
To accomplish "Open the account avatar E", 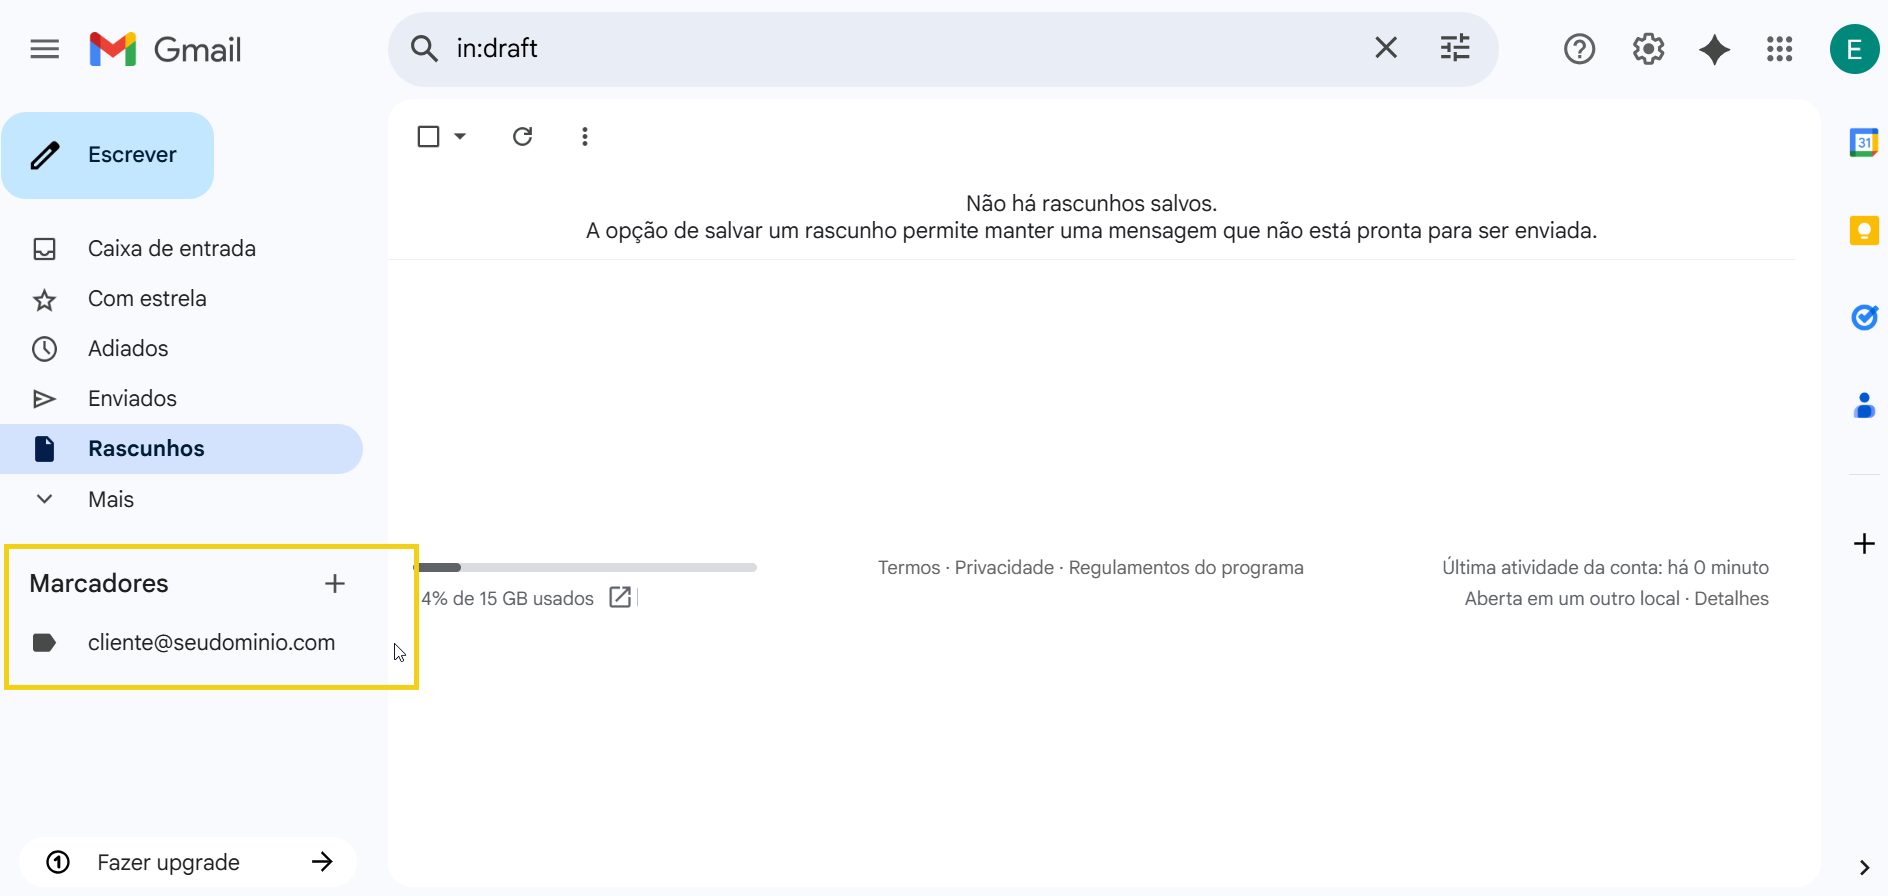I will [1854, 49].
